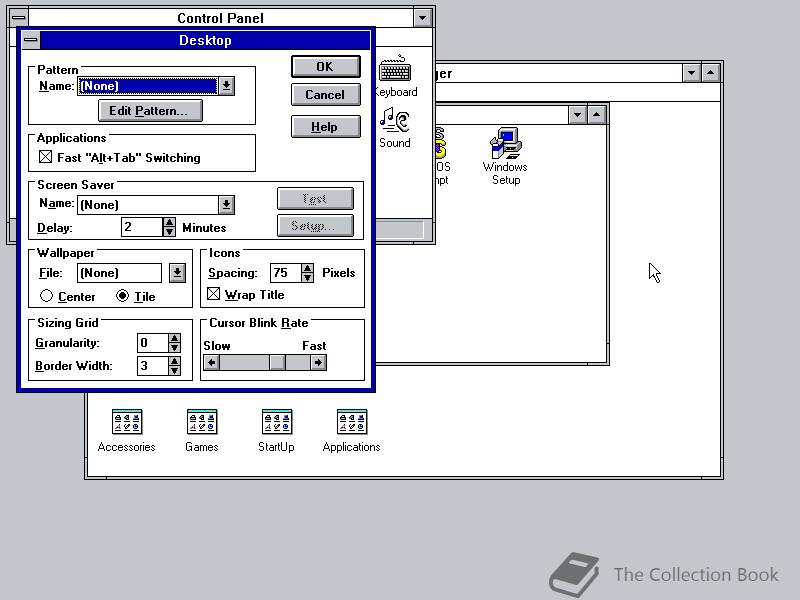Open the Games program group
This screenshot has width=800, height=600.
(x=202, y=431)
